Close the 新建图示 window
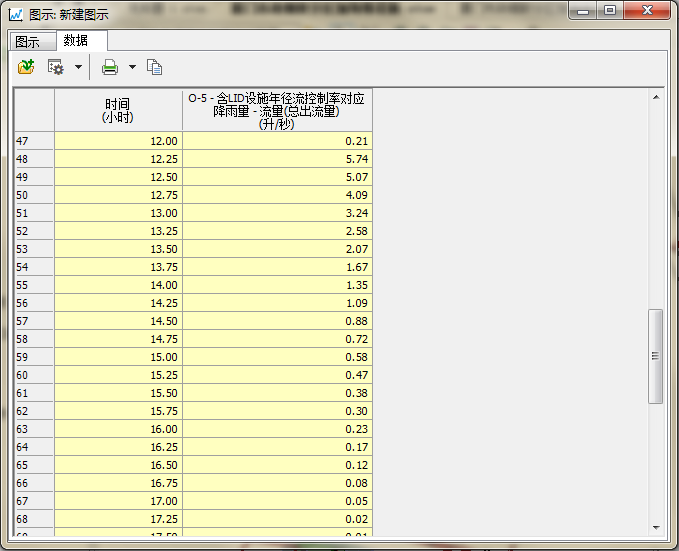This screenshot has width=679, height=551. pos(647,10)
